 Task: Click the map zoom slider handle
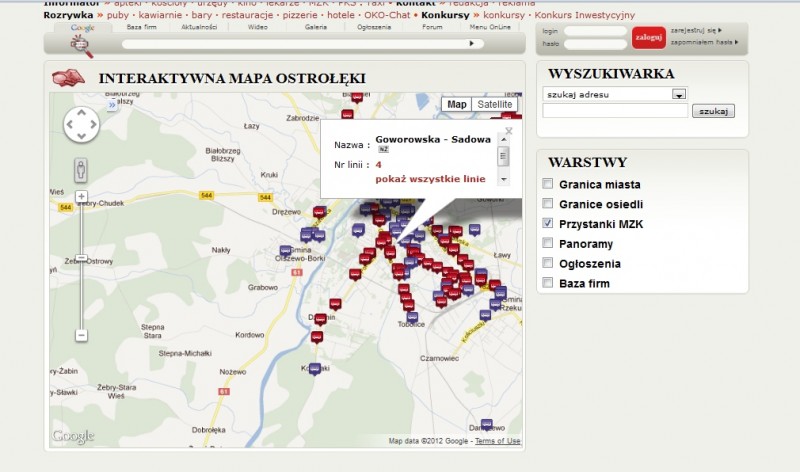81,258
